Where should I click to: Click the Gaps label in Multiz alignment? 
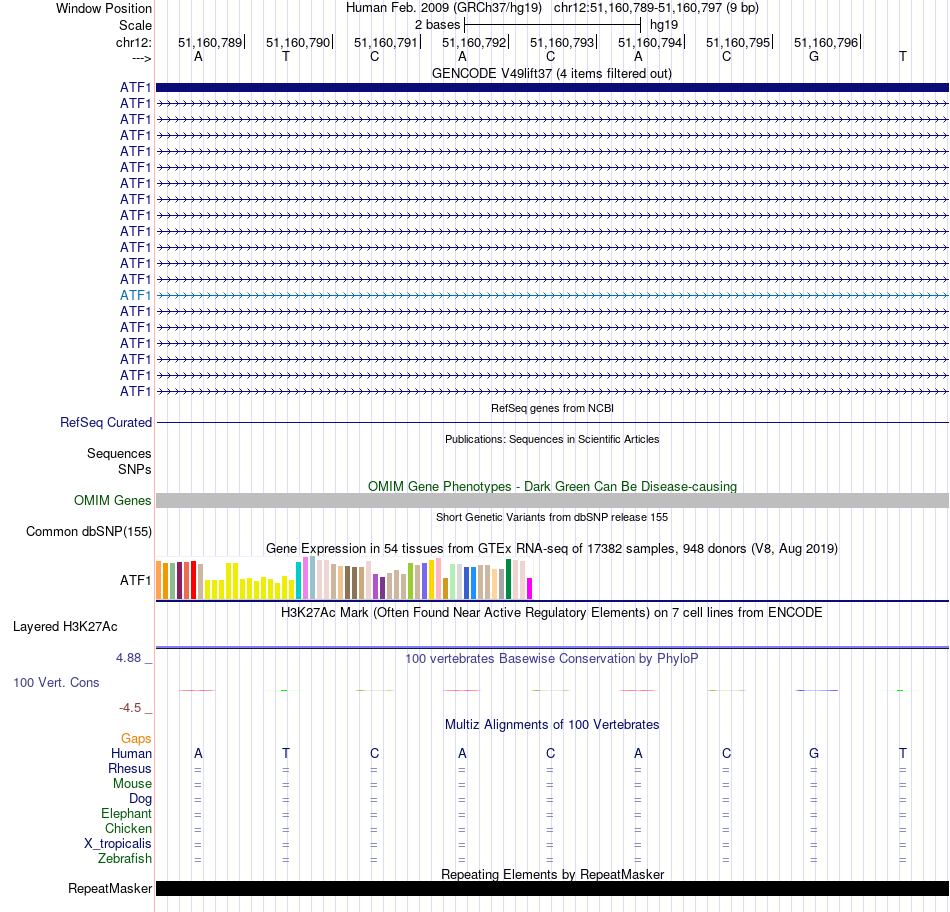click(x=136, y=738)
